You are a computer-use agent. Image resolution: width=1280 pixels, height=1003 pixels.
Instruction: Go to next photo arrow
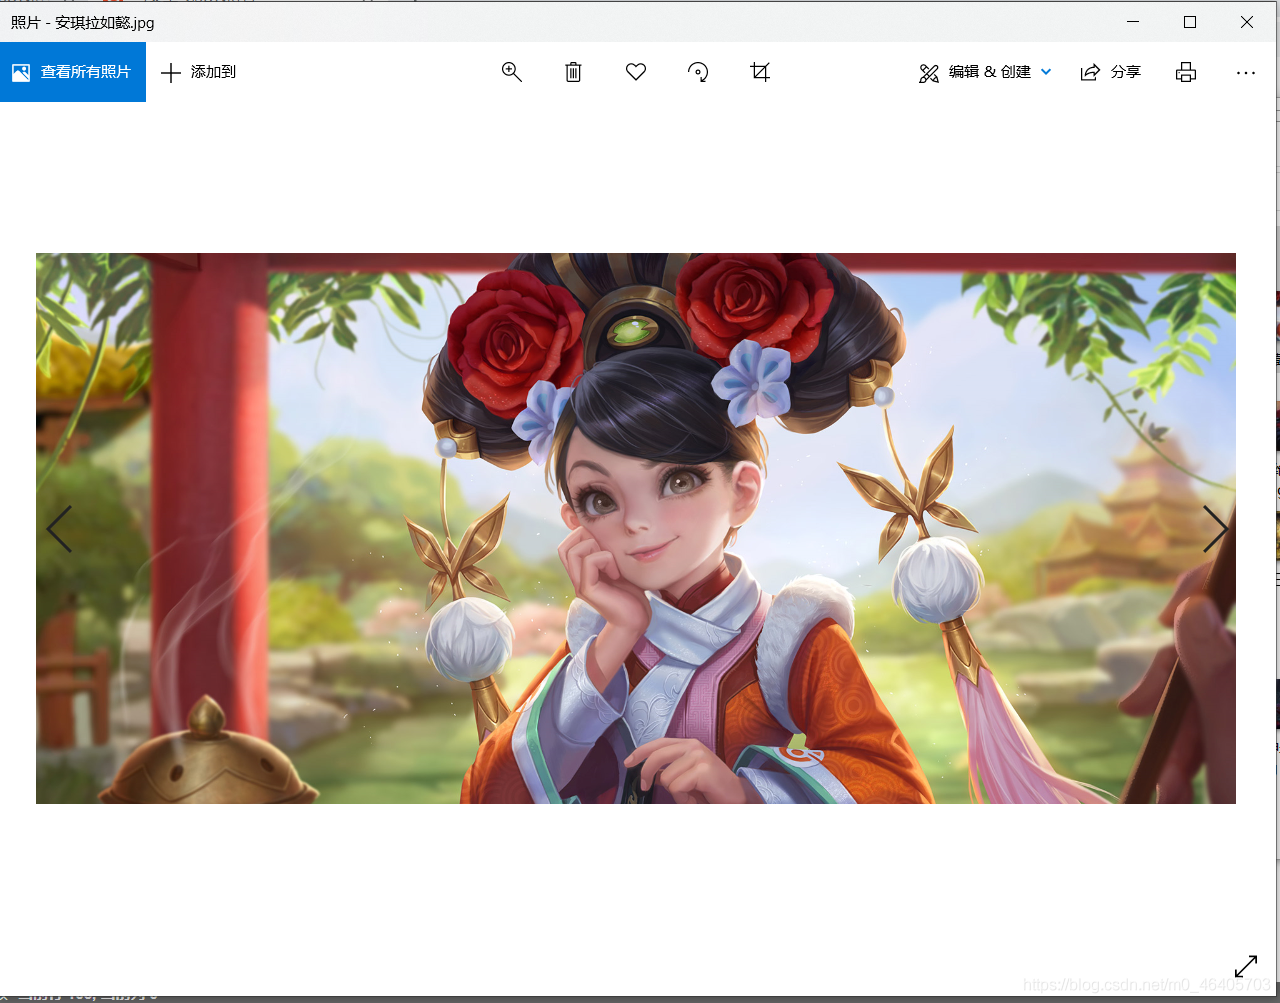[x=1215, y=529]
